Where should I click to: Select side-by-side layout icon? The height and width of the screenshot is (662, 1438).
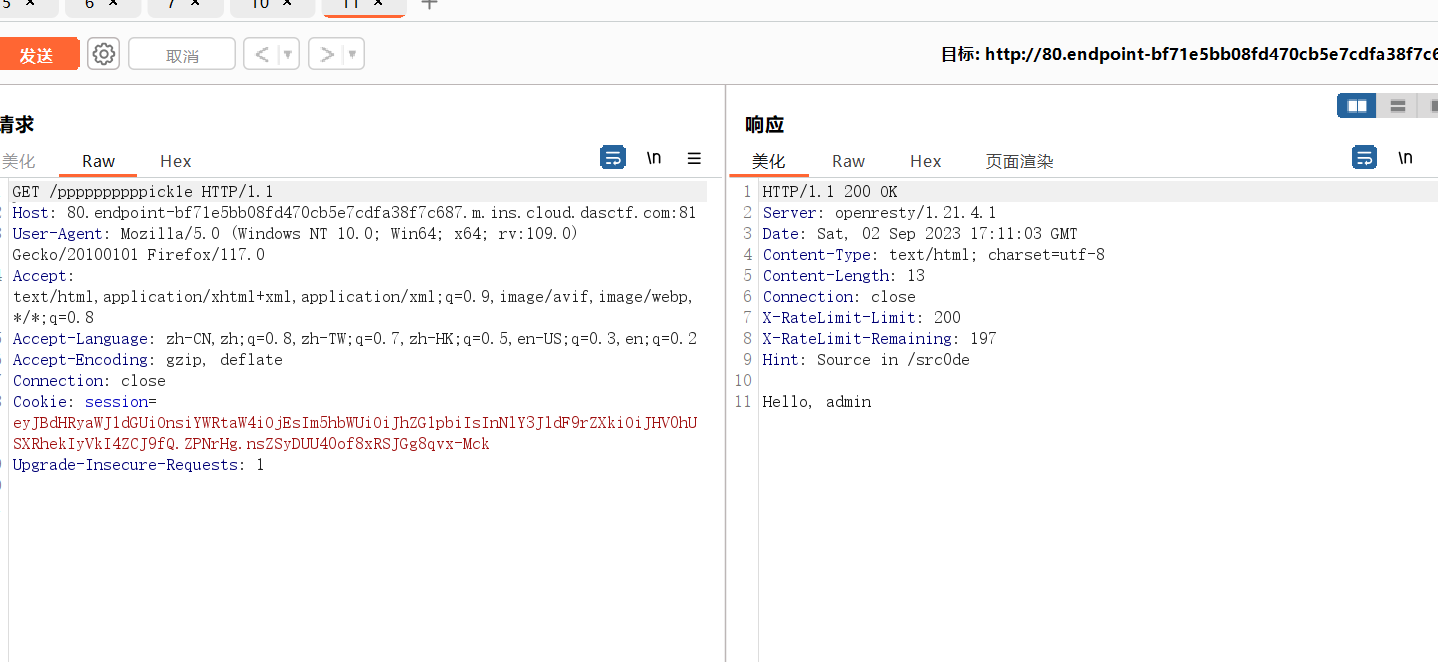1356,105
